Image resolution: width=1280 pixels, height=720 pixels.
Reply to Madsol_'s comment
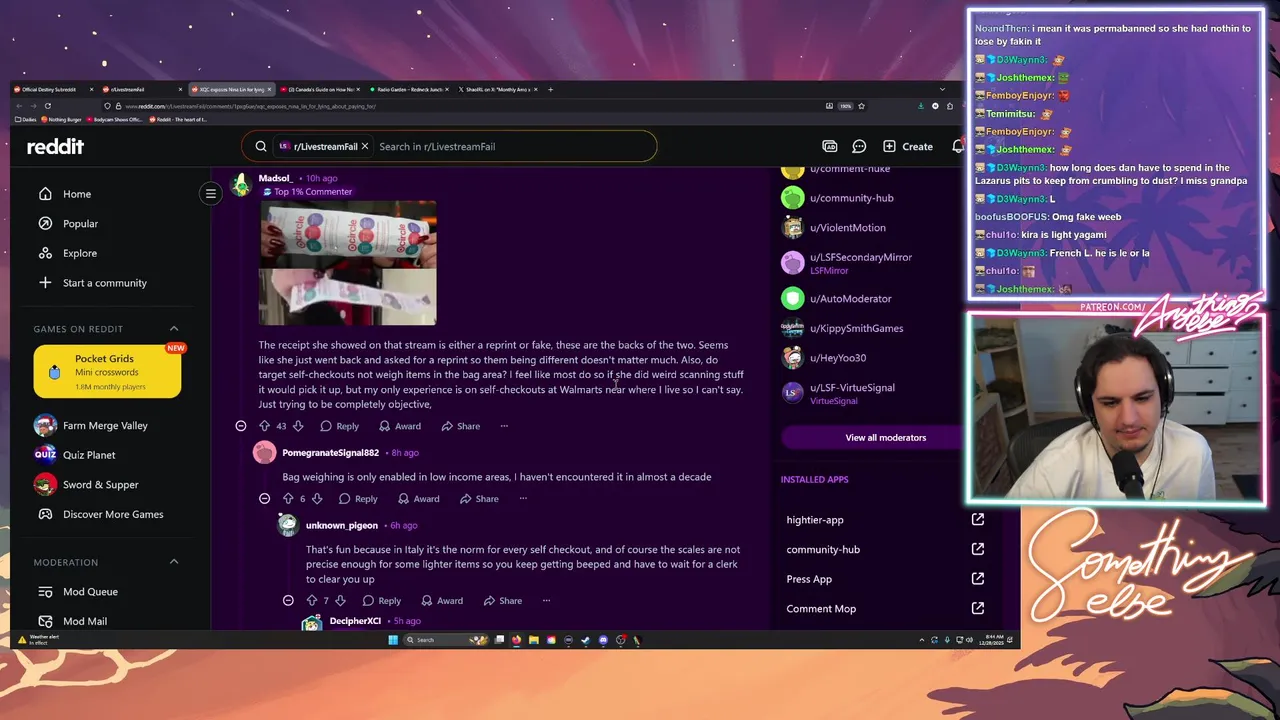point(339,426)
